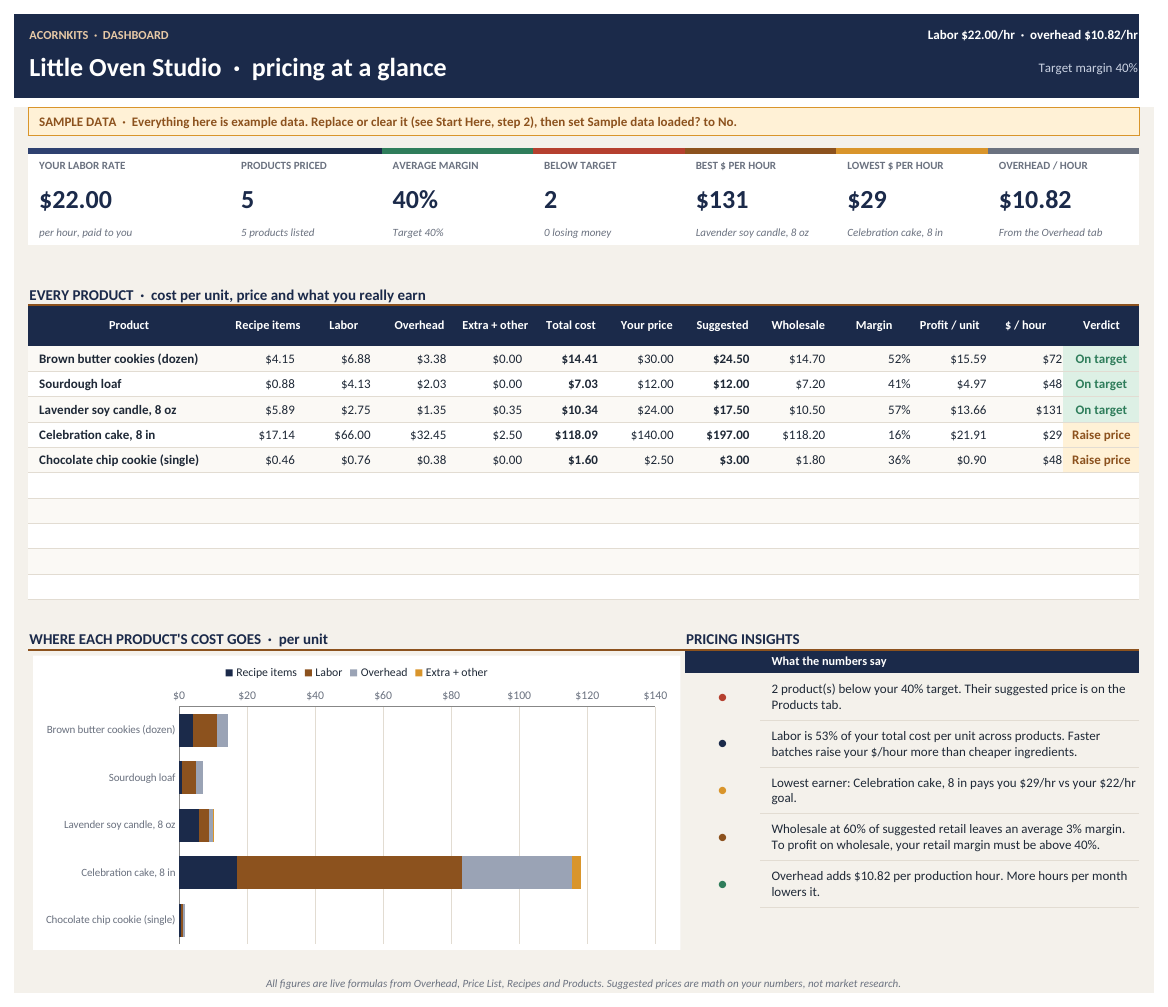Click the Below Target value 2
This screenshot has height=1007, width=1168.
[x=550, y=200]
